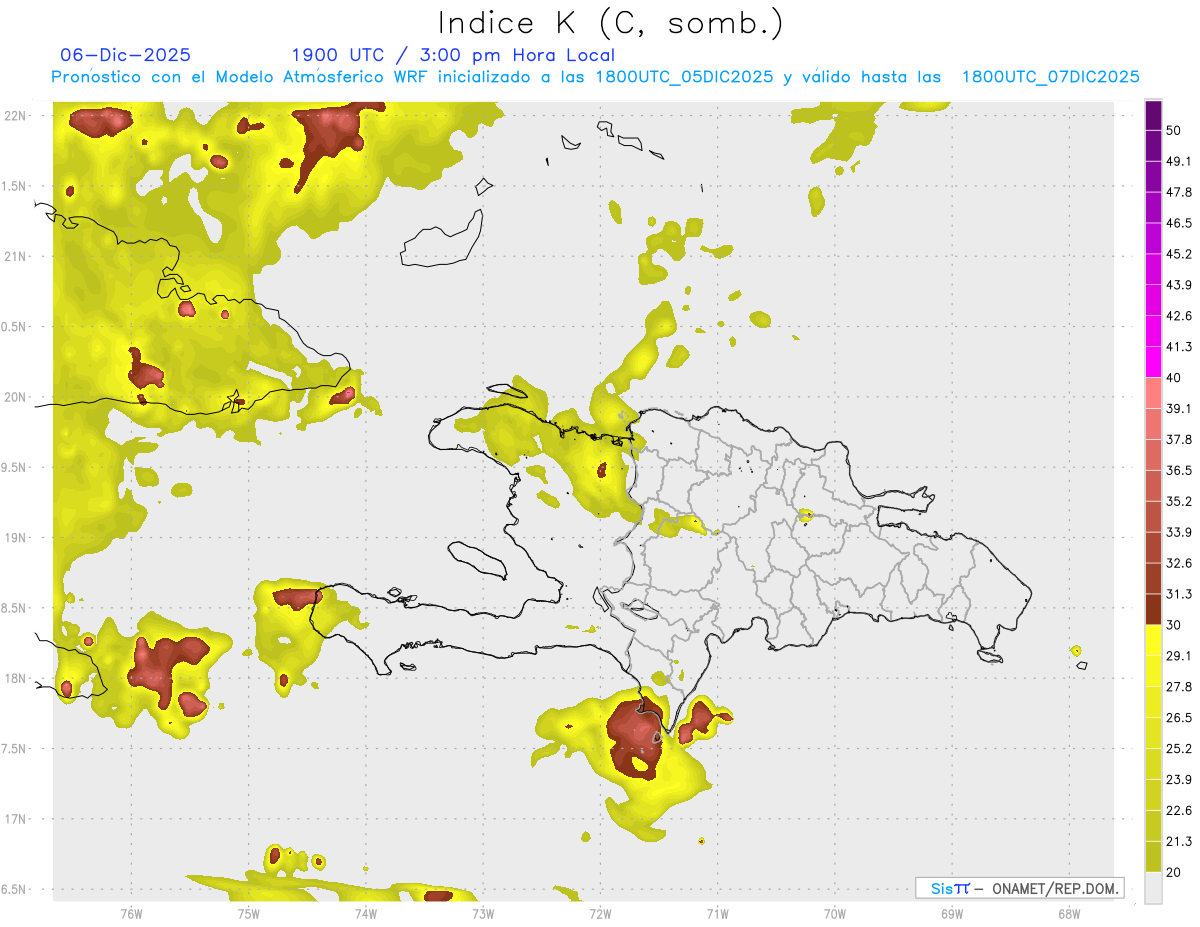Click the "74W" longitude label
The width and height of the screenshot is (1200, 927).
click(x=366, y=912)
